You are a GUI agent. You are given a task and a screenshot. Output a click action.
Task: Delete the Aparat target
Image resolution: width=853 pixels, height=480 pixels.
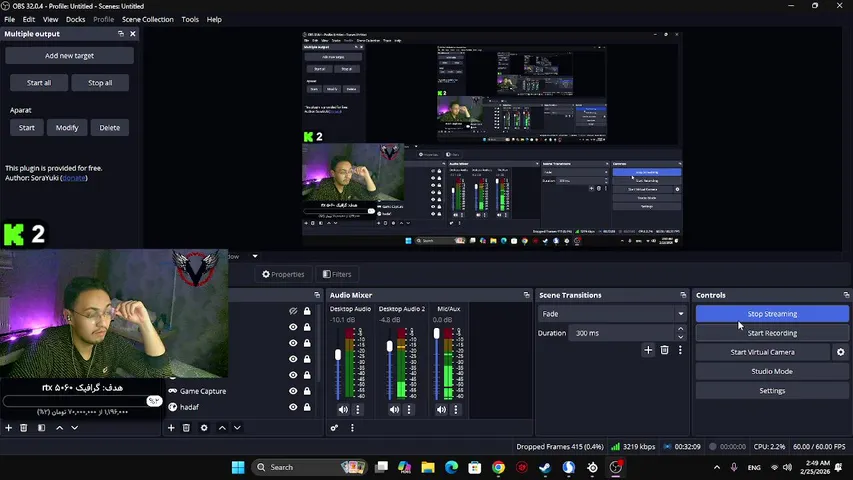click(109, 127)
